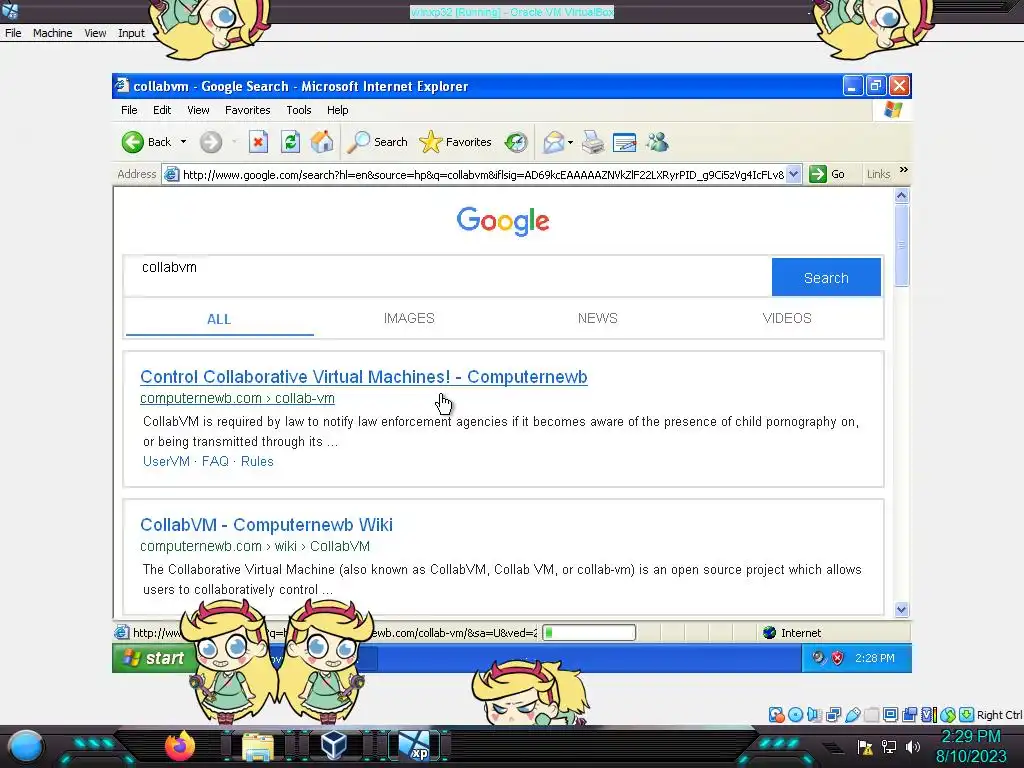Screen dimensions: 1024x768
Task: Open the Rules sitelink
Action: (x=257, y=461)
